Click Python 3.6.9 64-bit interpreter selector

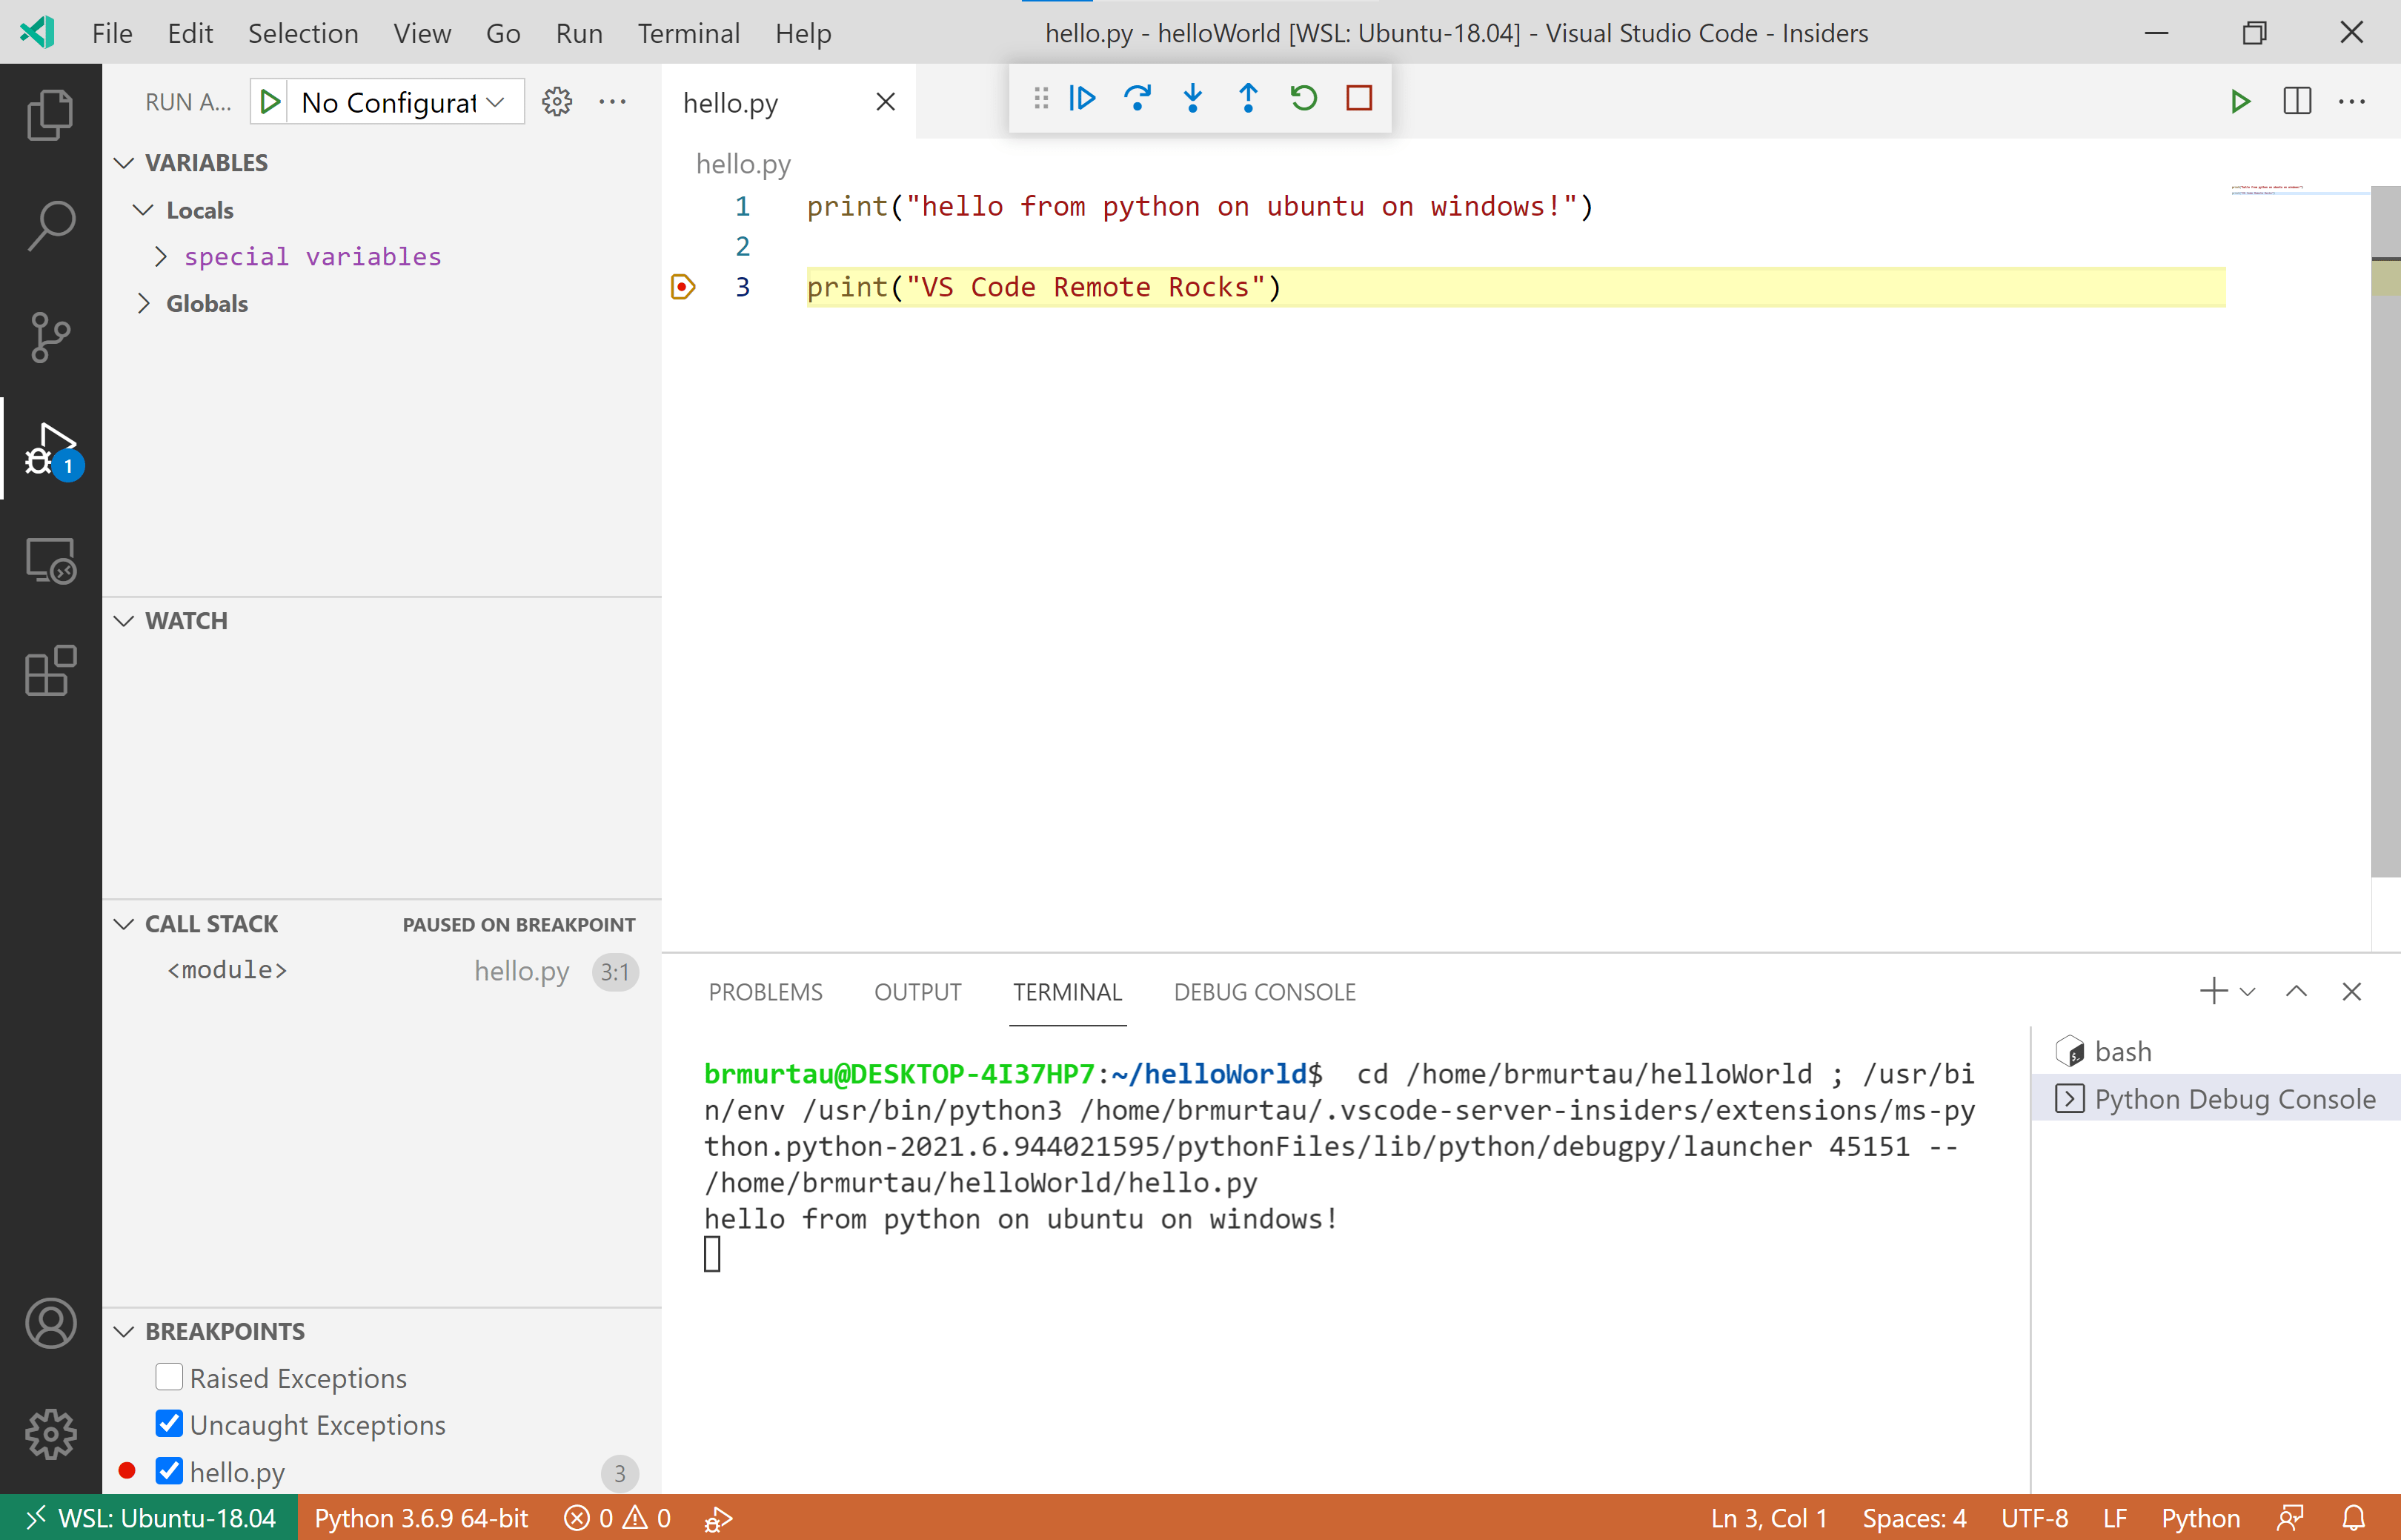click(421, 1518)
